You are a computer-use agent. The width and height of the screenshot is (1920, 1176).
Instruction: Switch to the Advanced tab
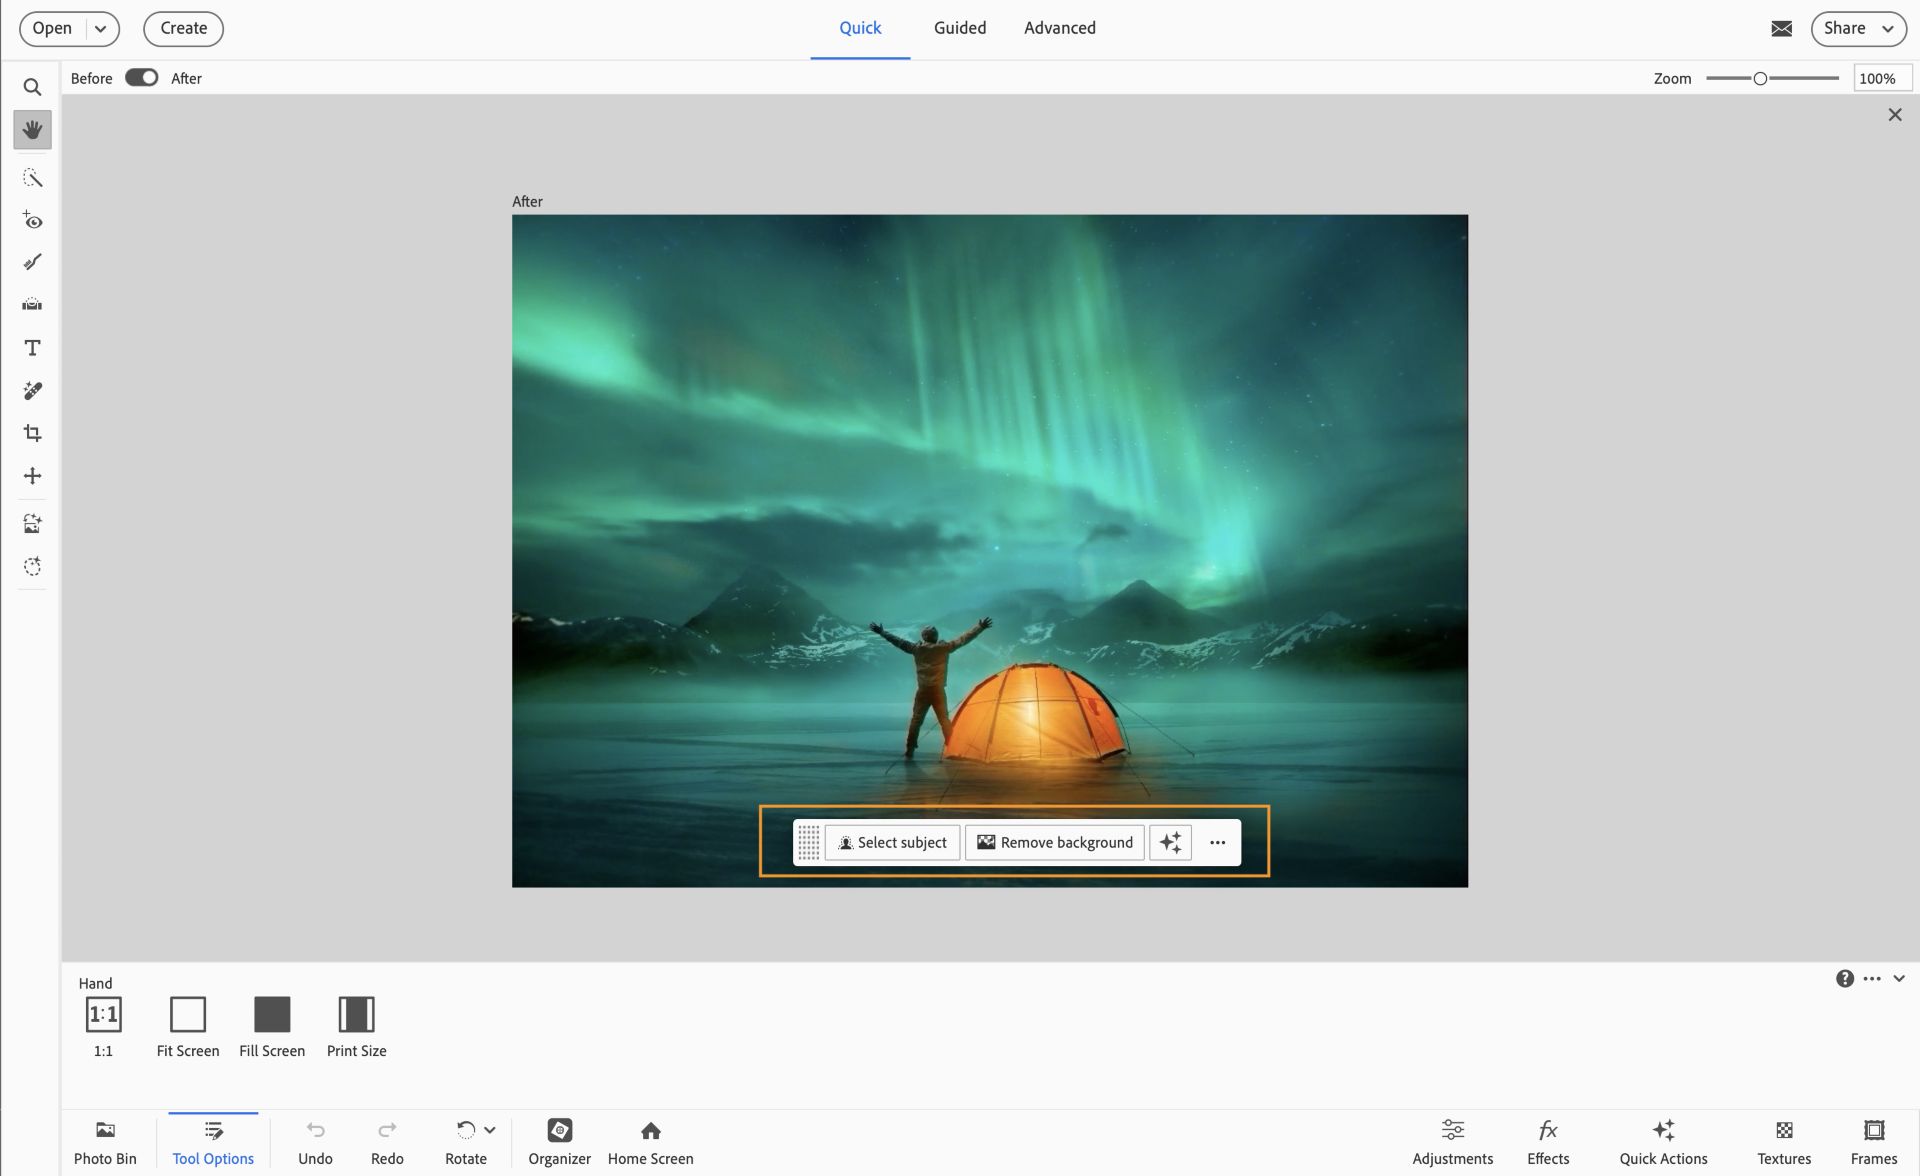click(1059, 28)
